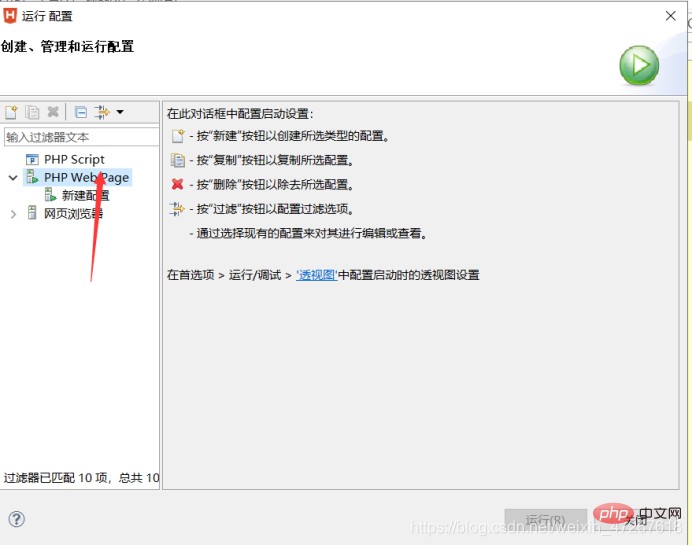The height and width of the screenshot is (546, 692).
Task: Open the 透视图 preferences link
Action: point(316,275)
